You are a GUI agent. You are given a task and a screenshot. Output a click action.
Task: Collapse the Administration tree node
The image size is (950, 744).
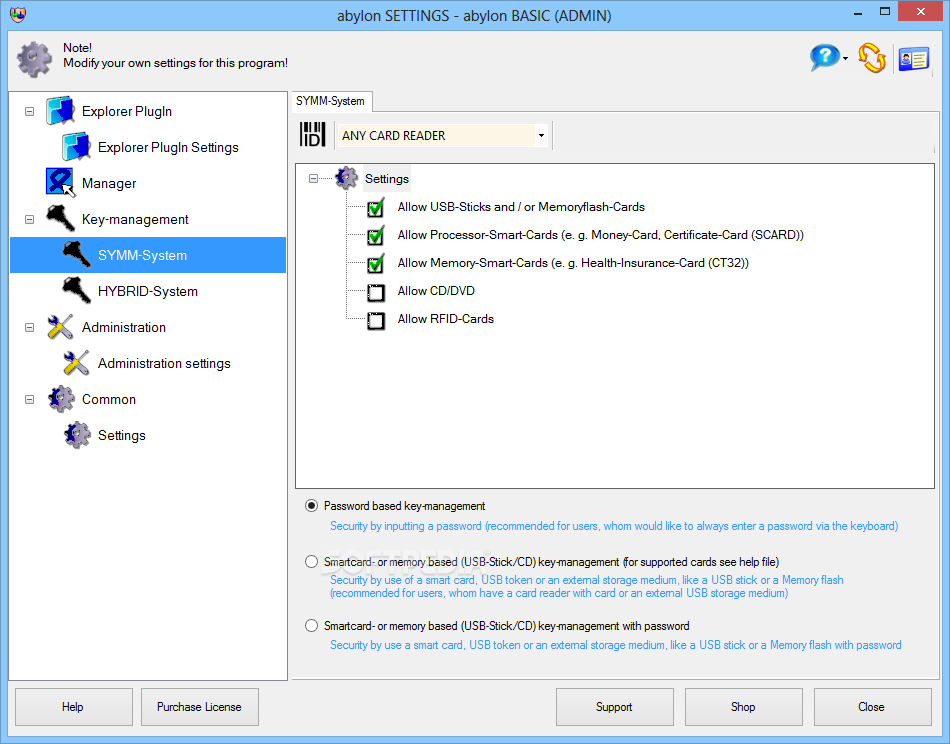29,327
